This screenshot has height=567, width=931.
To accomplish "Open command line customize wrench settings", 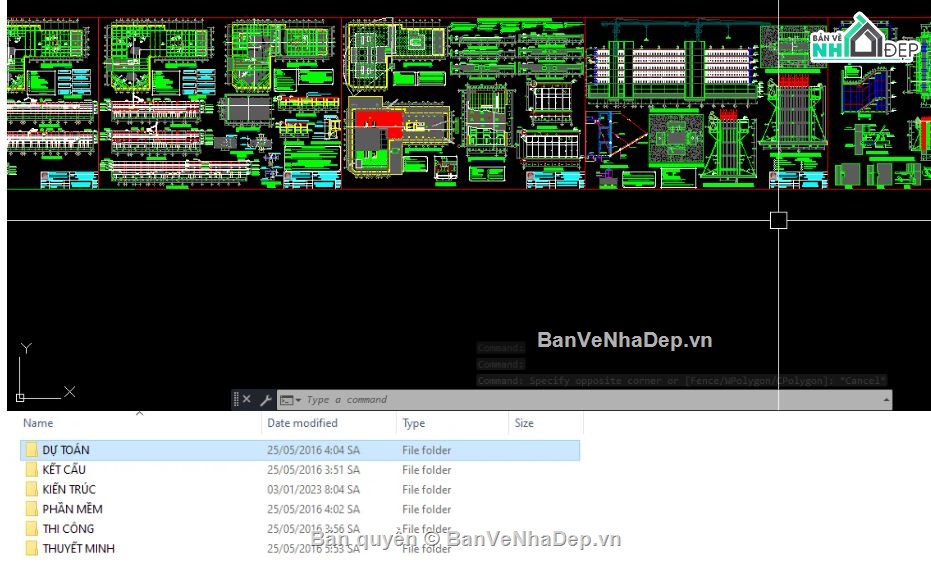I will pos(265,400).
